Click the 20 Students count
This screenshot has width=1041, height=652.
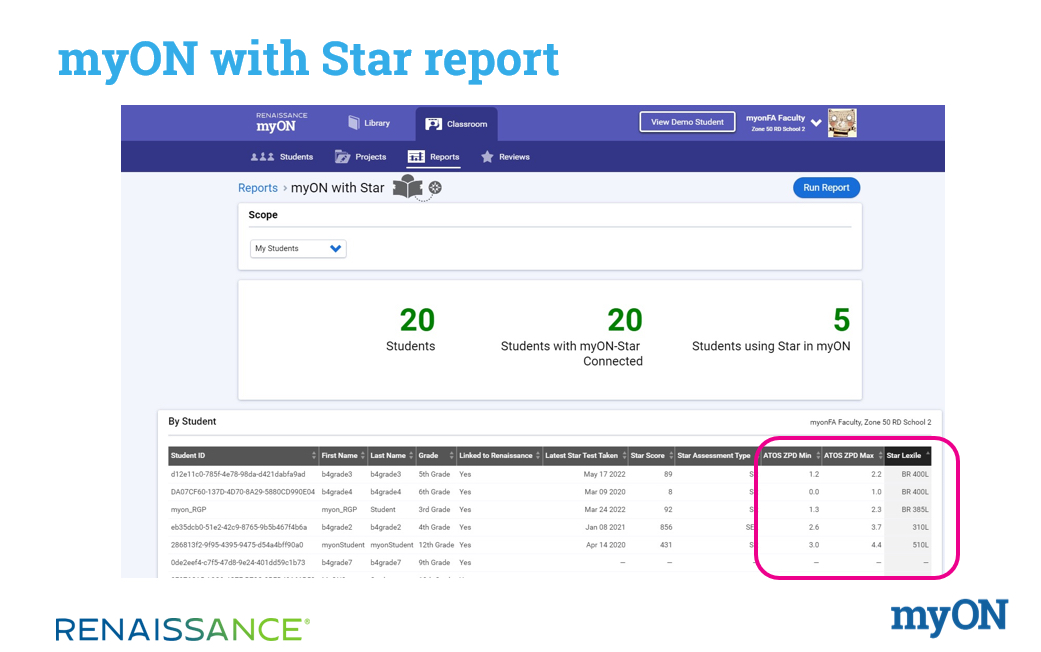[417, 320]
